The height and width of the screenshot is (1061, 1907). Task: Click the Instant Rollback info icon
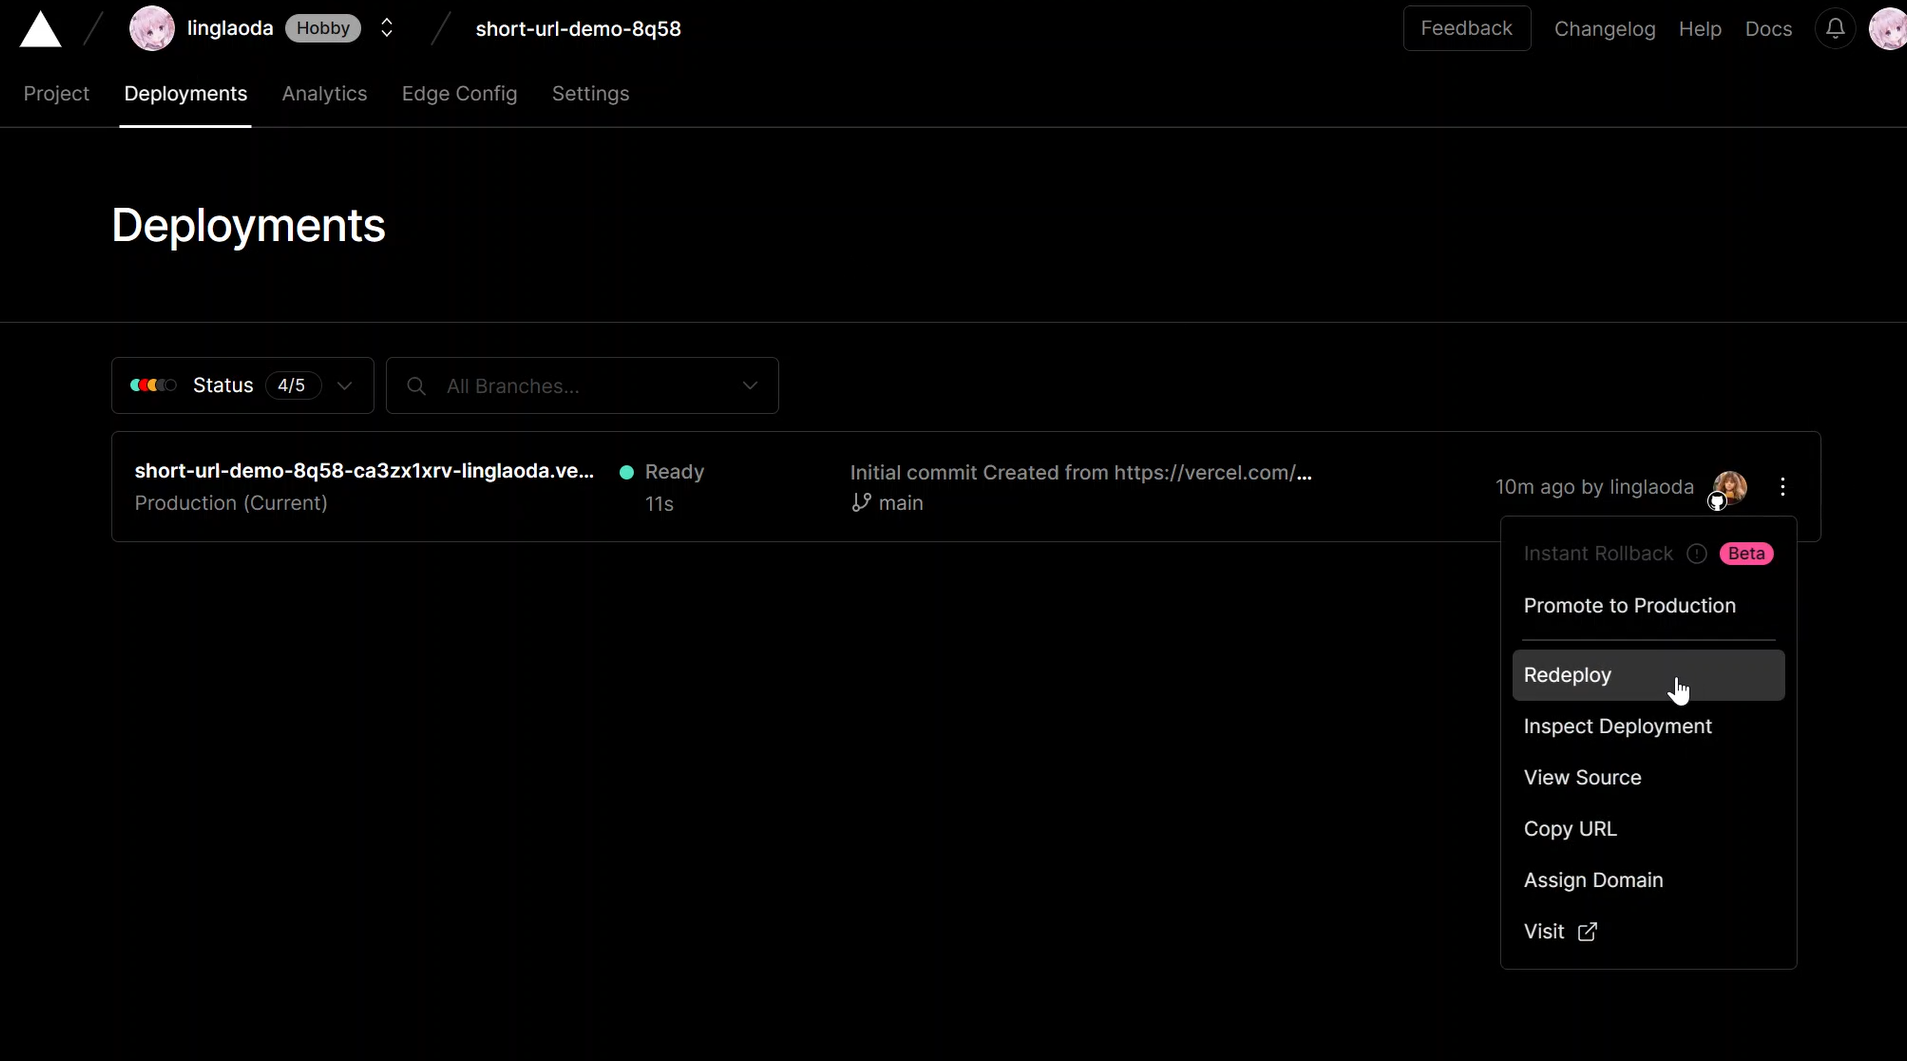(1697, 554)
